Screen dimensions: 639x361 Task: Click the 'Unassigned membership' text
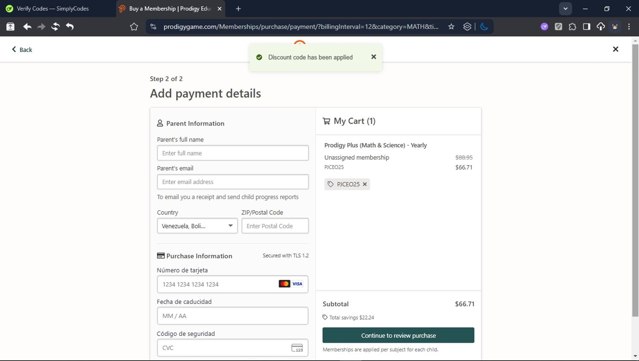pos(357,157)
